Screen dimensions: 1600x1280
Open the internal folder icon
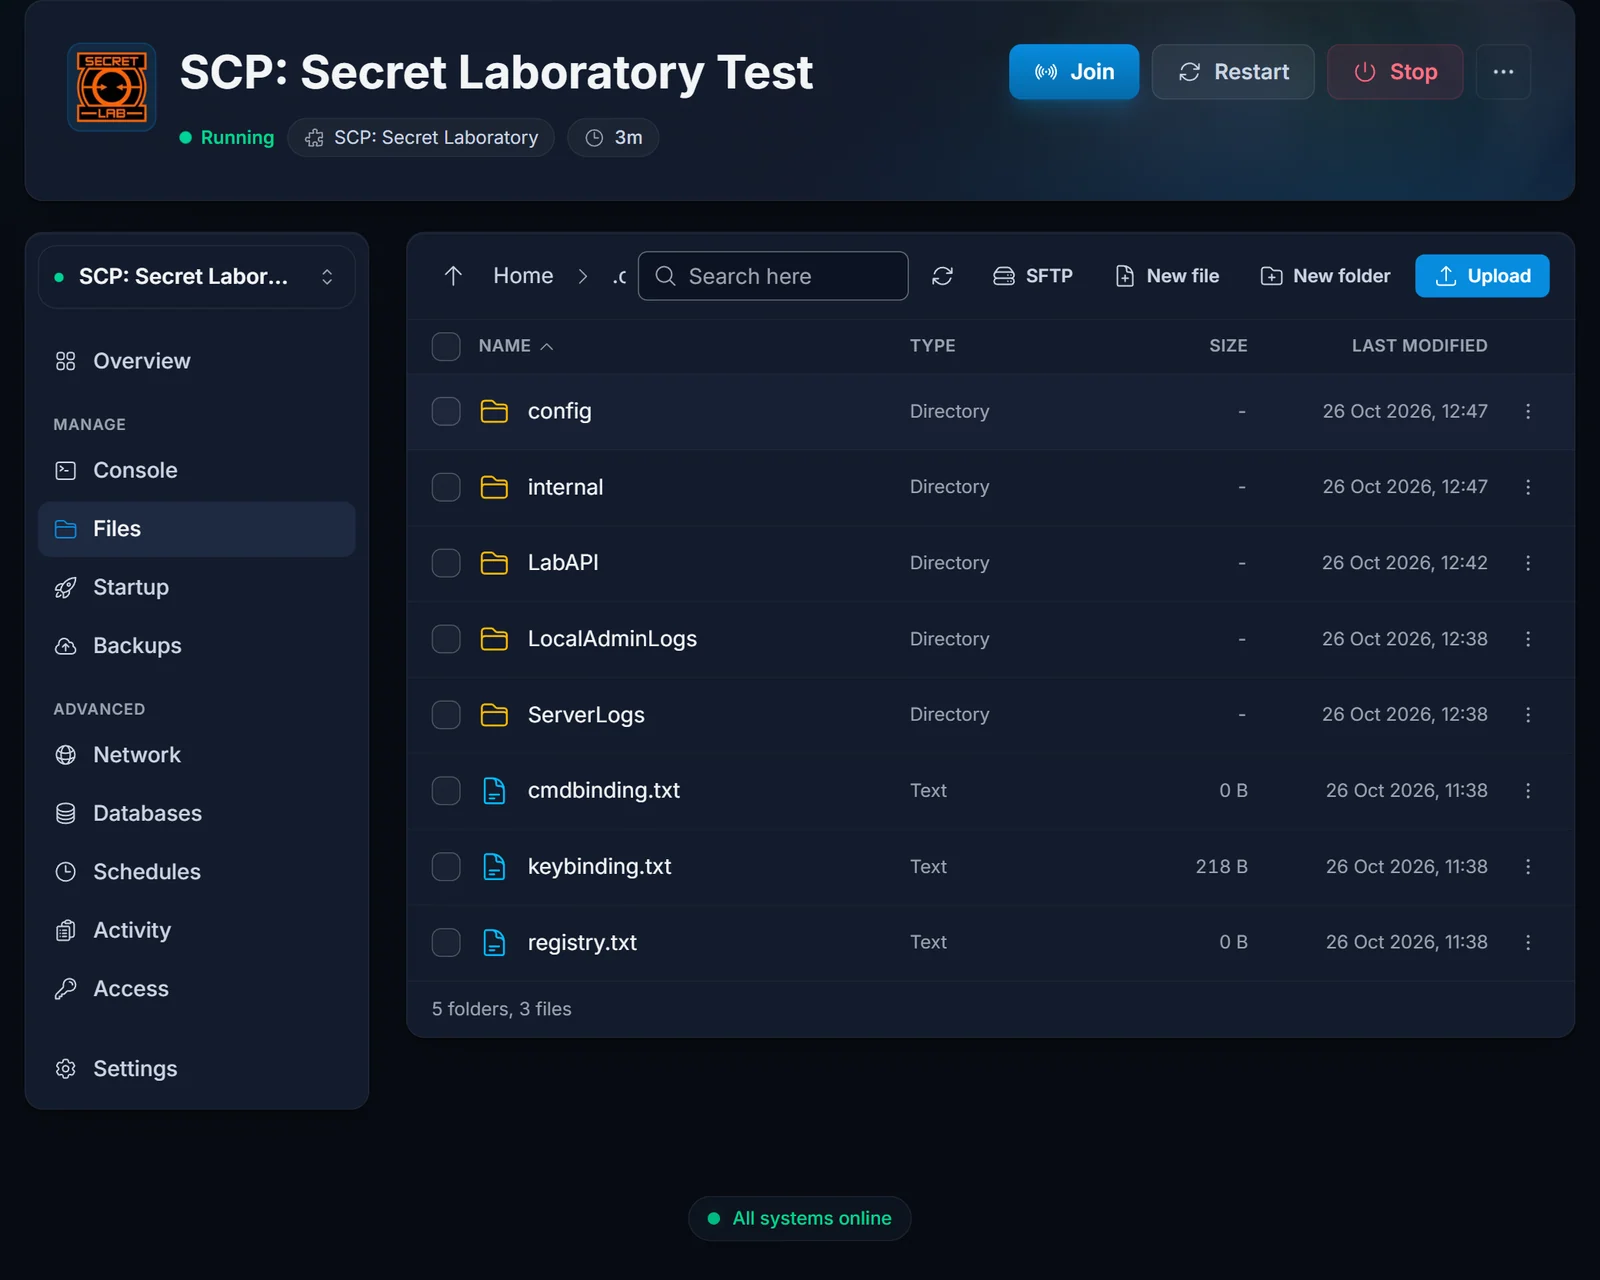494,487
